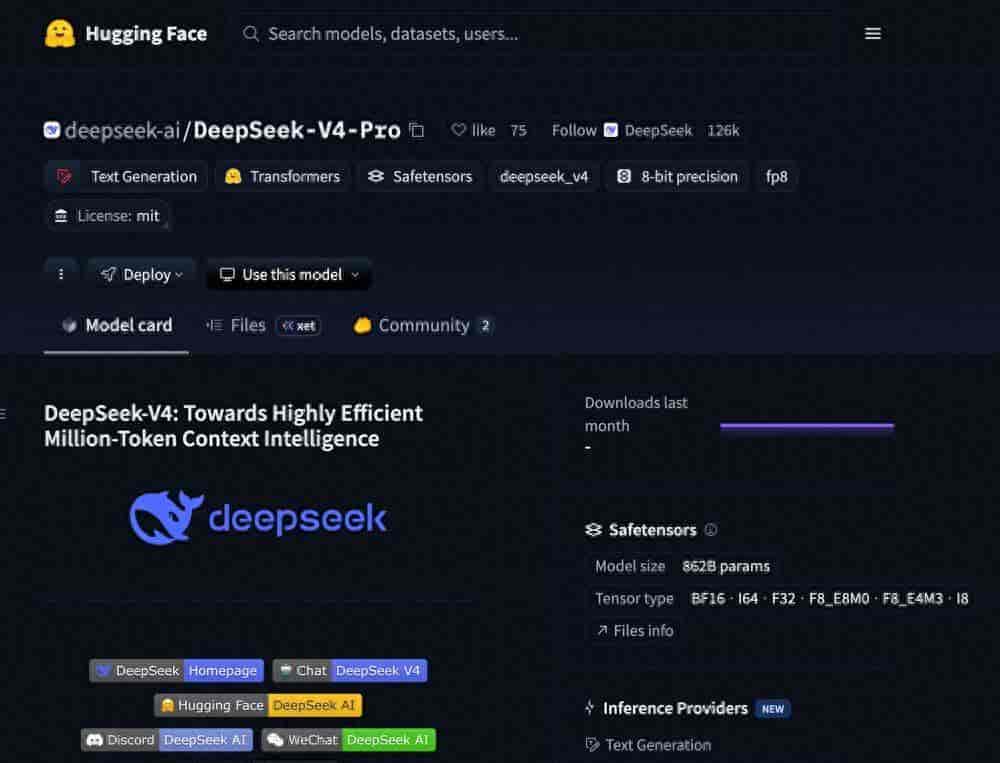Switch to the Model card tab
The width and height of the screenshot is (1000, 763).
117,325
